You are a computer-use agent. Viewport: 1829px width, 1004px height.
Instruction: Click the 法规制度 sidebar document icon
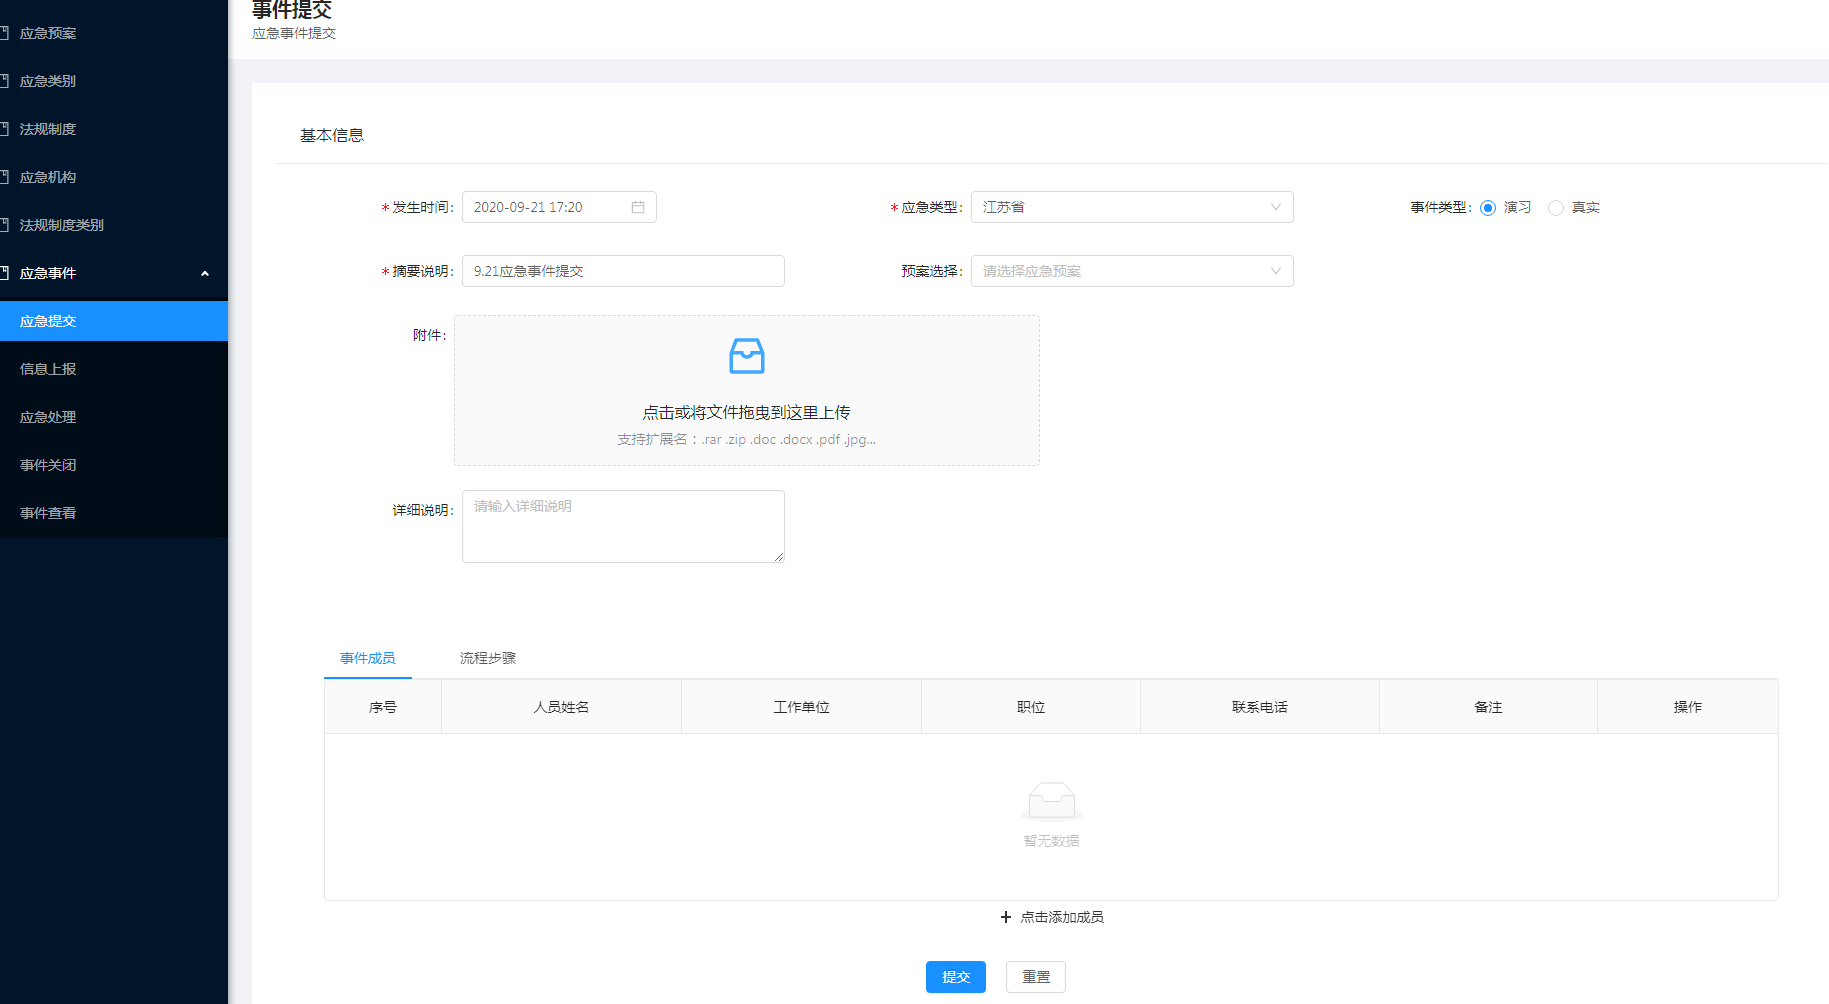[x=4, y=129]
